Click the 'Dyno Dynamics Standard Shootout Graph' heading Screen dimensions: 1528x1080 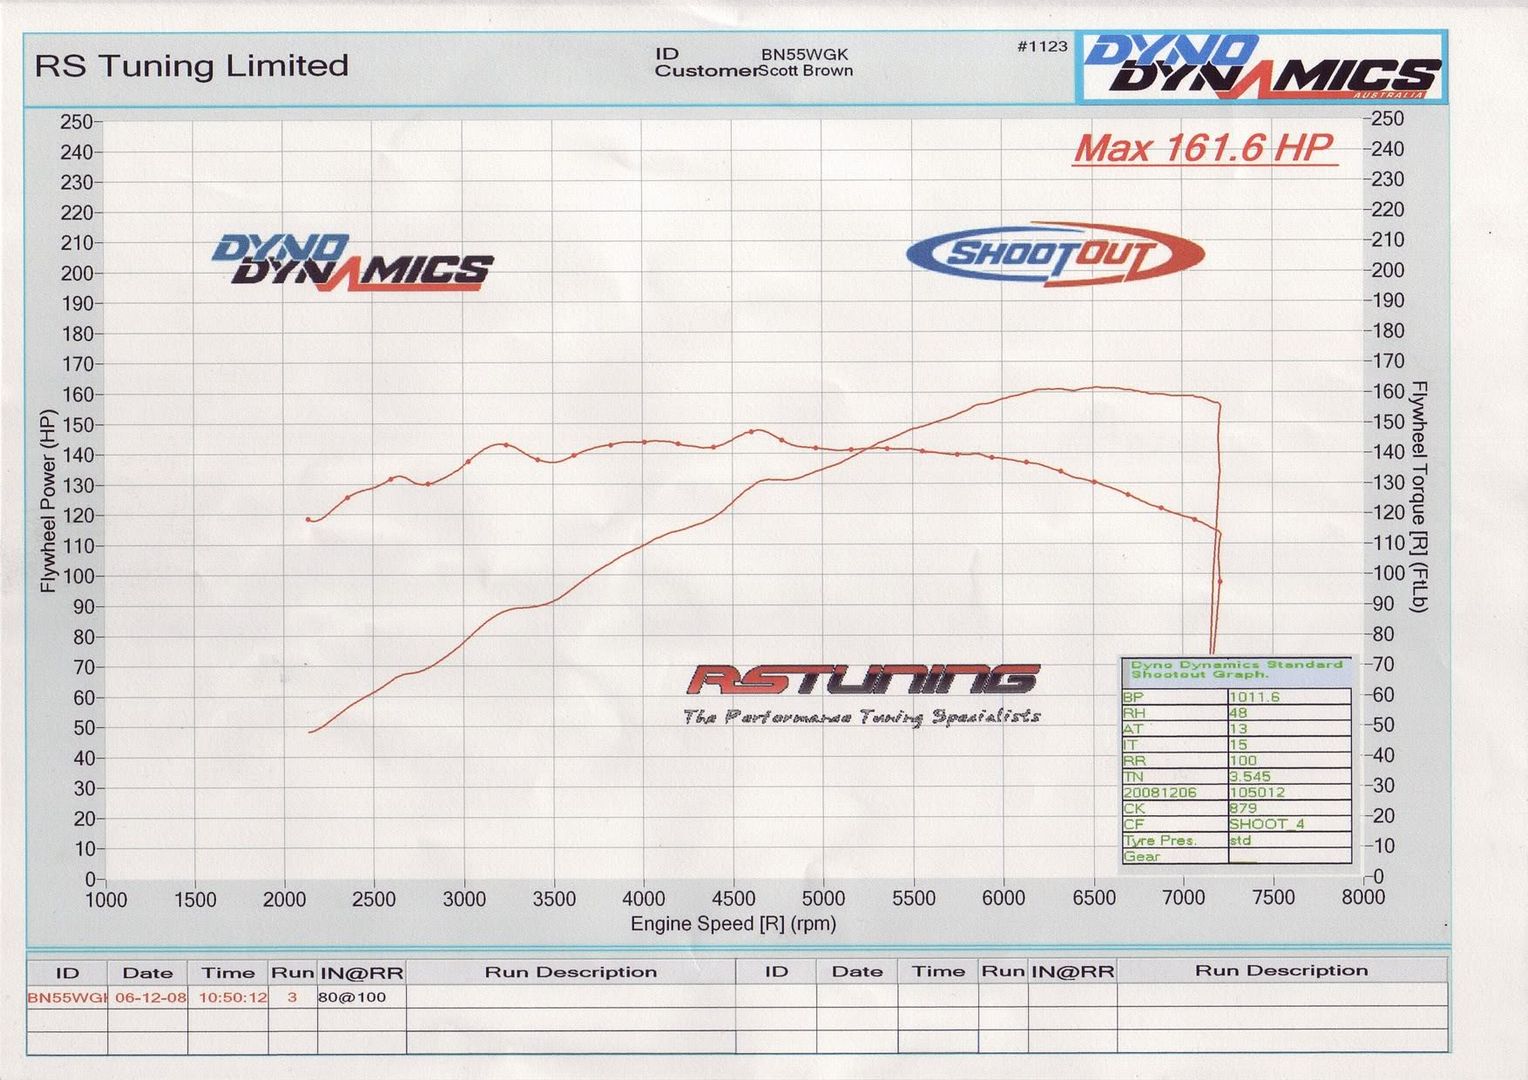tap(1237, 669)
